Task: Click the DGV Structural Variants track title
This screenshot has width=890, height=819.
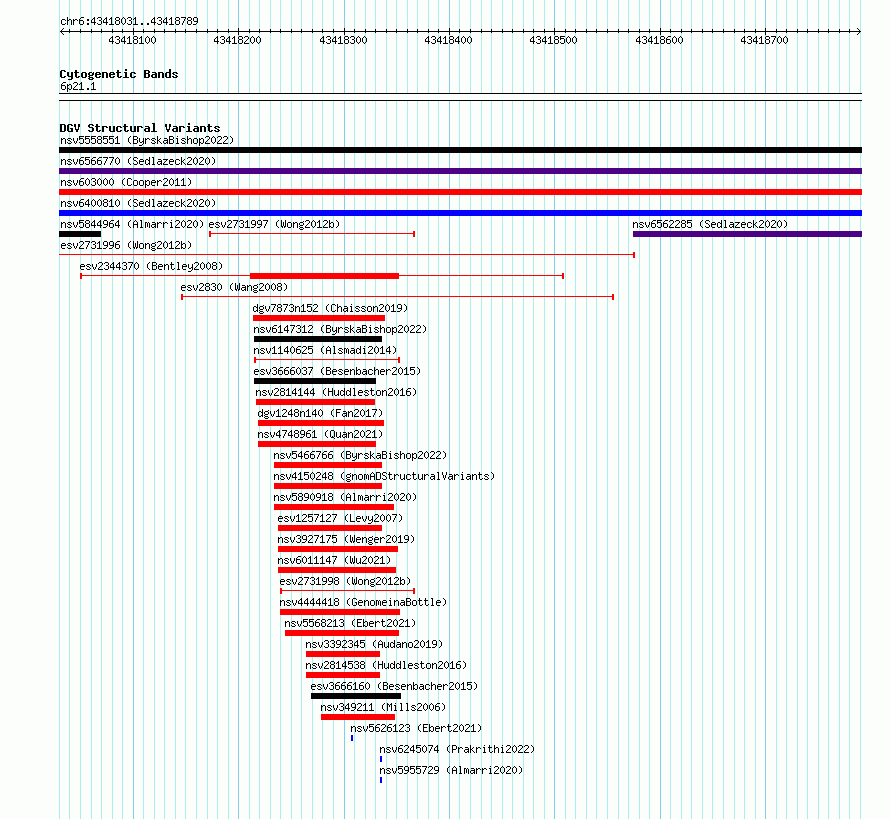Action: click(140, 128)
